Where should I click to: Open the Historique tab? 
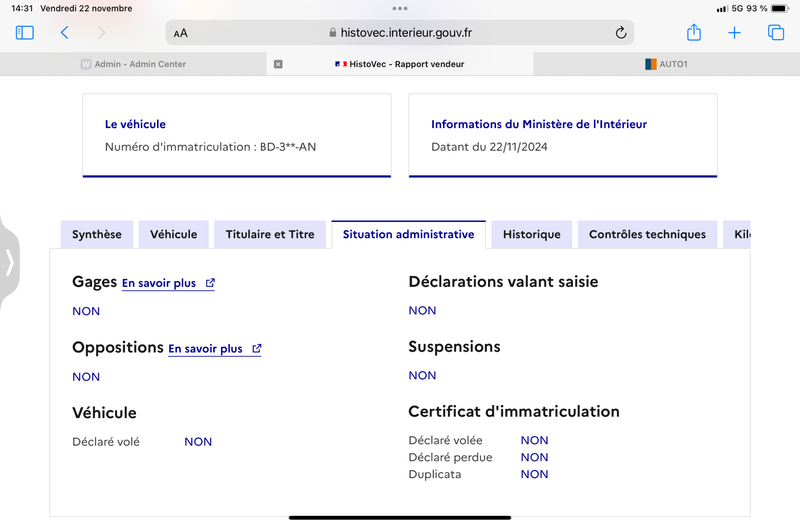532,234
